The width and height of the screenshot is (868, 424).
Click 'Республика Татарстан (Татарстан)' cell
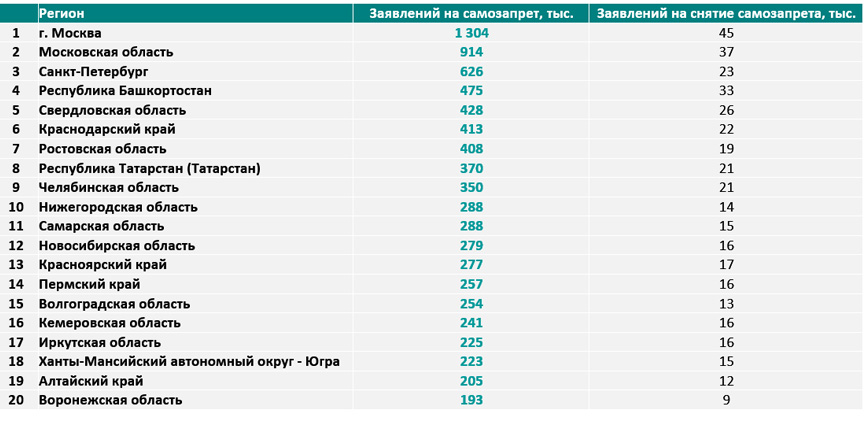[x=149, y=168]
